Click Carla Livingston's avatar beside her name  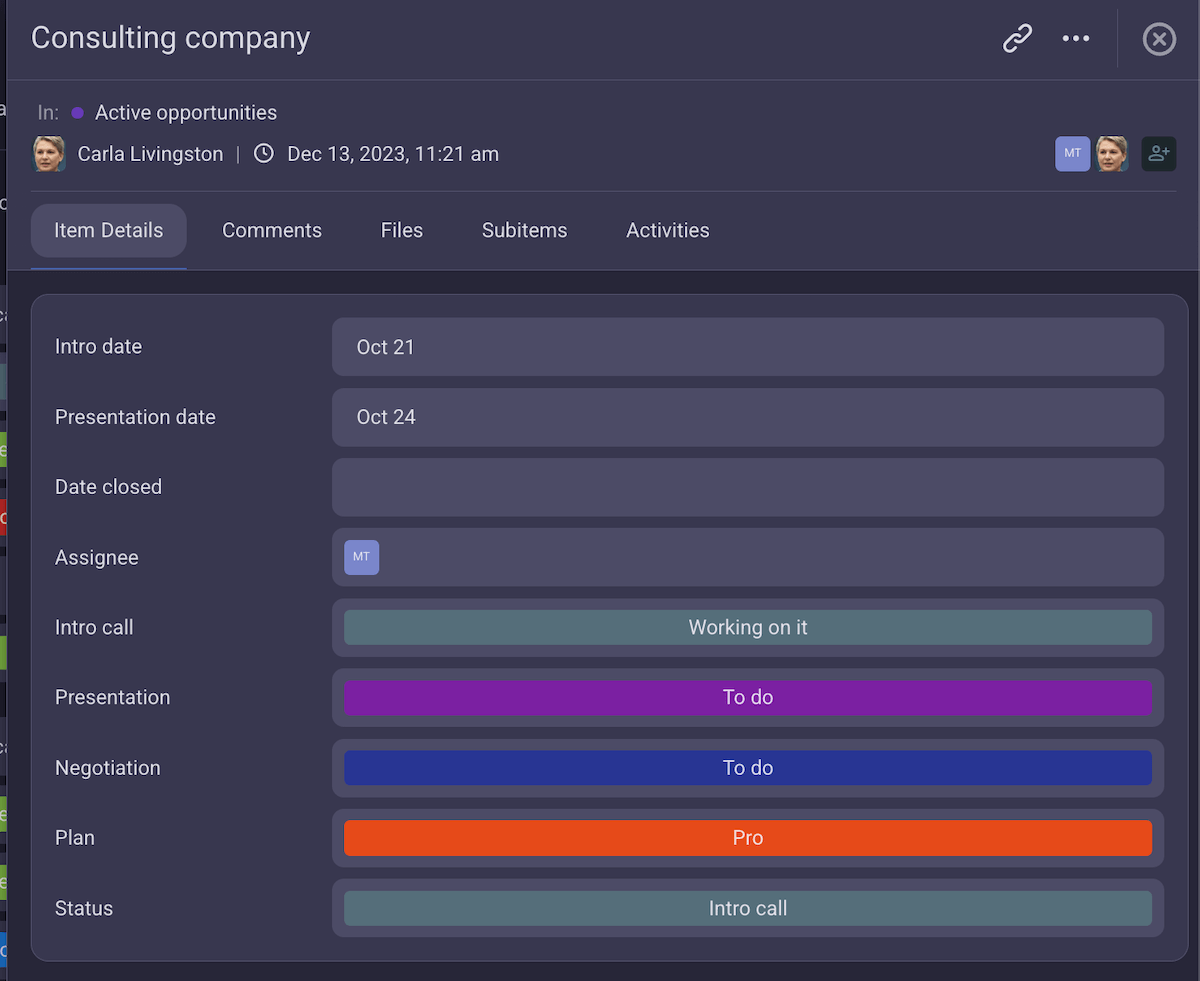(49, 154)
